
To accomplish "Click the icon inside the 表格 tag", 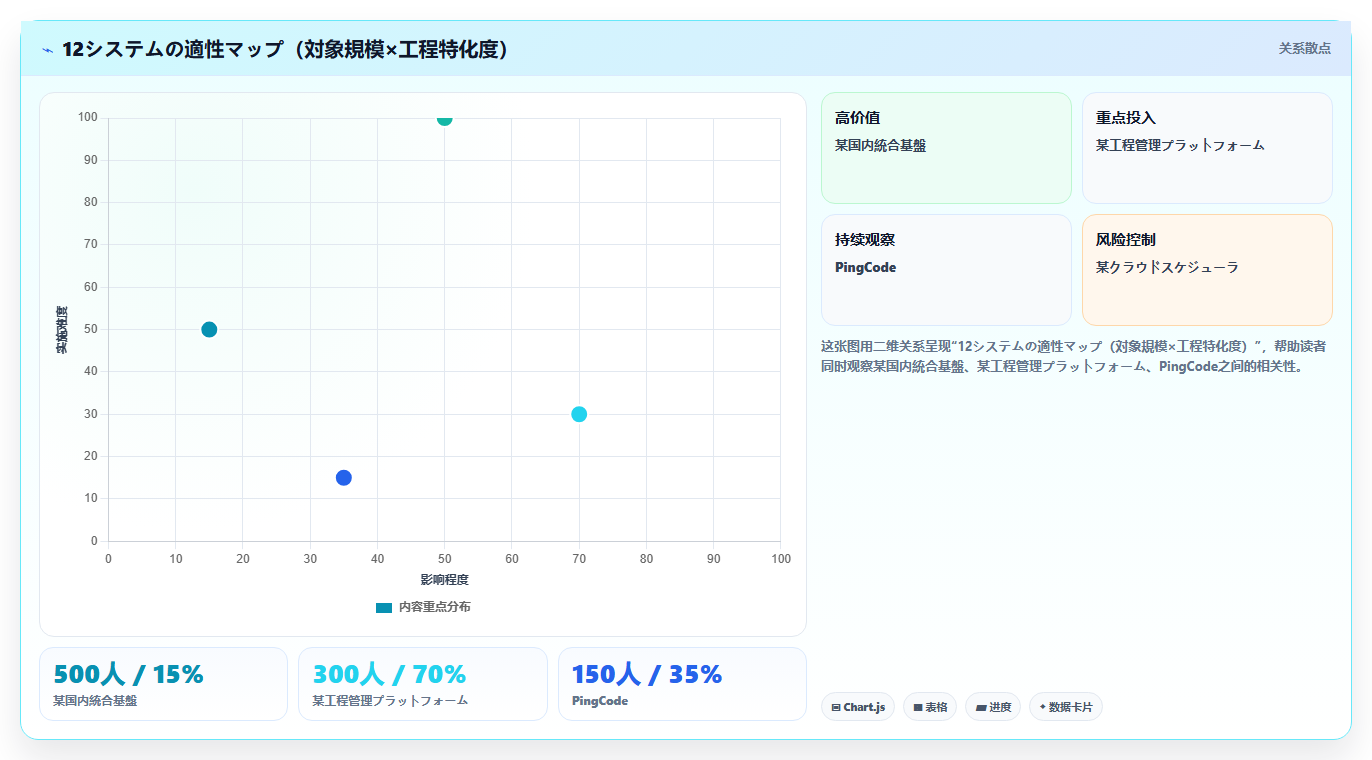I will [917, 707].
